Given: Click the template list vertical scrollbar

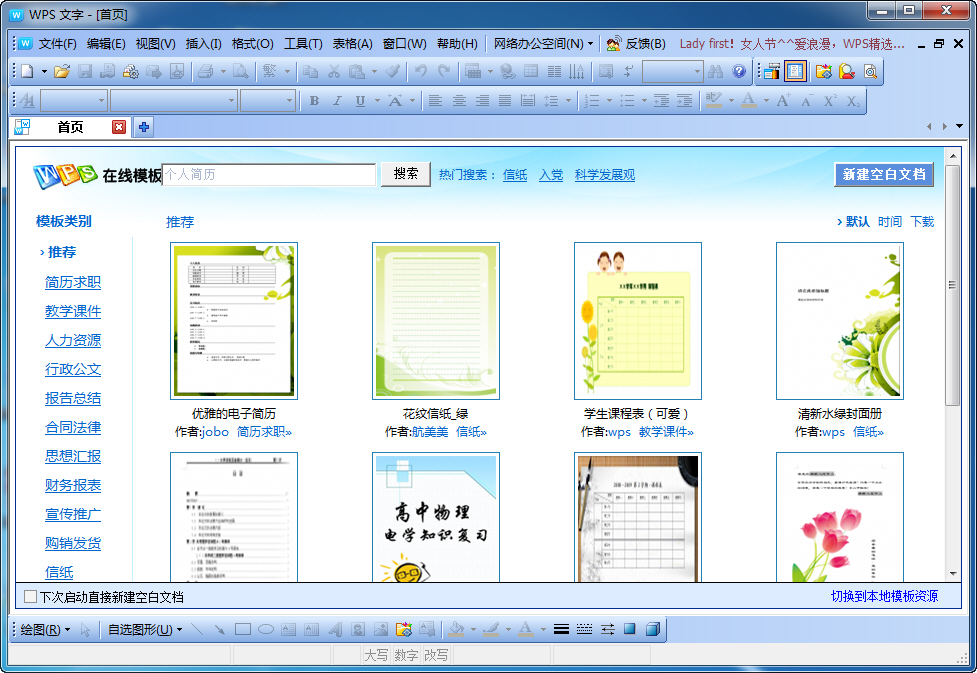Looking at the screenshot, I should coord(952,363).
